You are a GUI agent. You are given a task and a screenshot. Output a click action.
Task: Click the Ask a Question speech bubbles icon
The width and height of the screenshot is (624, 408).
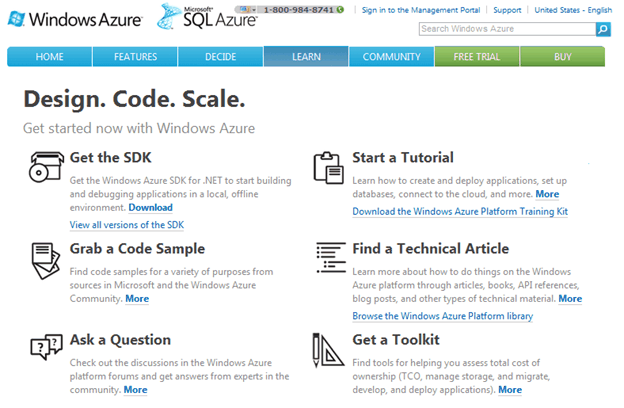click(47, 347)
